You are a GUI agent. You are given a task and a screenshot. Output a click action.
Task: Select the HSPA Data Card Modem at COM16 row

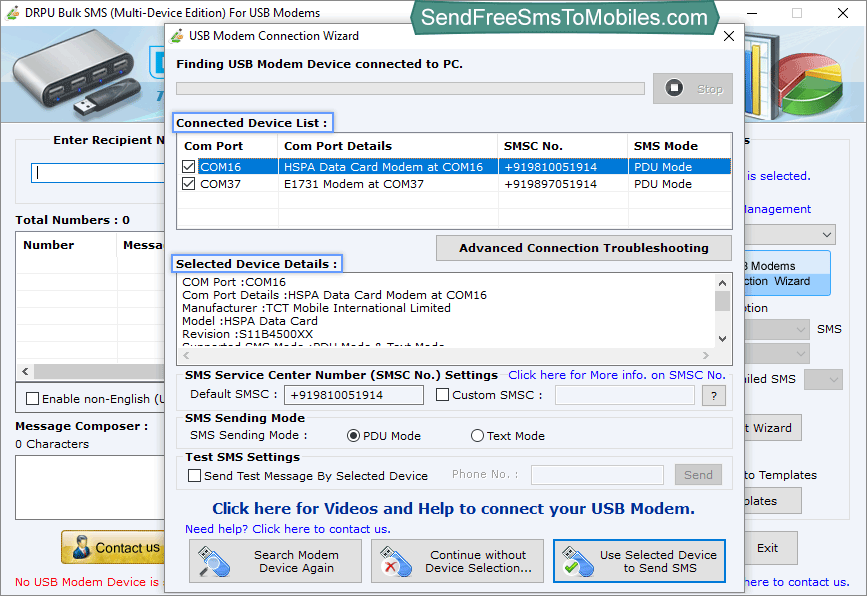click(x=453, y=166)
